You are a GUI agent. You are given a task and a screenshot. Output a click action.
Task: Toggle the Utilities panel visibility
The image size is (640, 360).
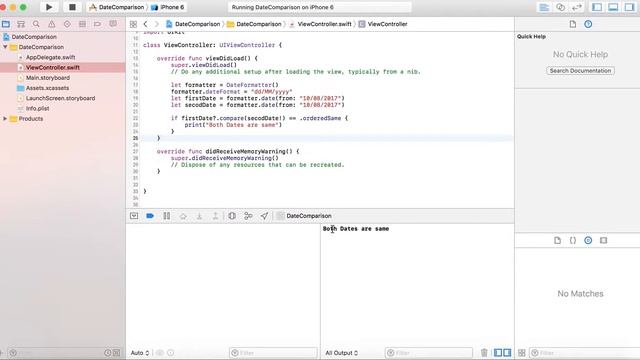pos(629,7)
